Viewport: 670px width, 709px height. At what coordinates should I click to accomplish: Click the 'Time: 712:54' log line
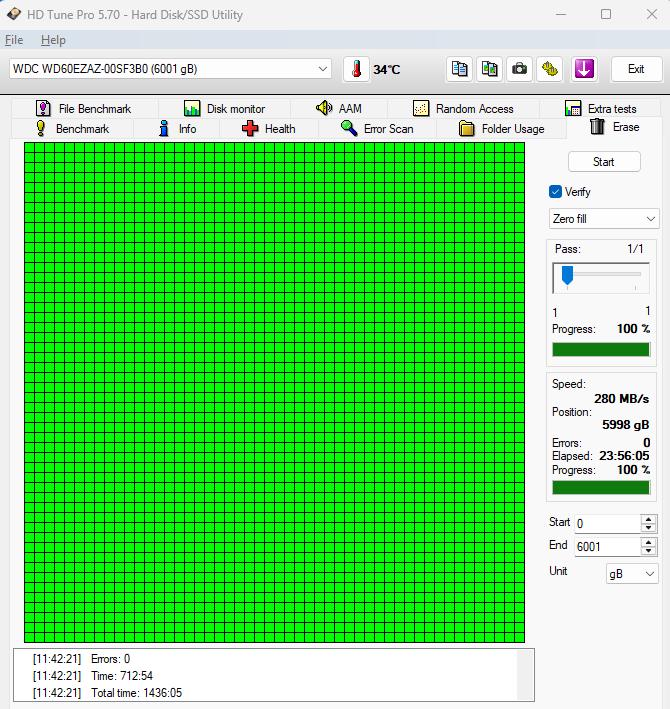coord(122,676)
